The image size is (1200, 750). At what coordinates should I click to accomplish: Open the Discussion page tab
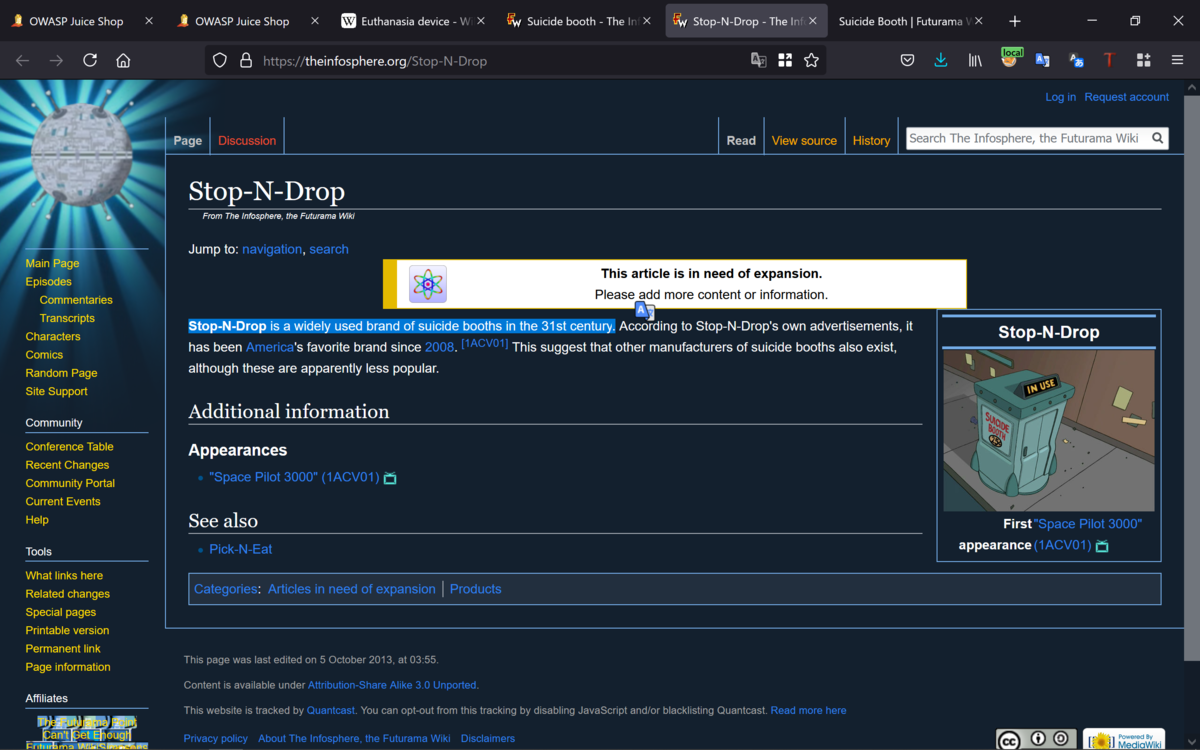click(x=247, y=141)
